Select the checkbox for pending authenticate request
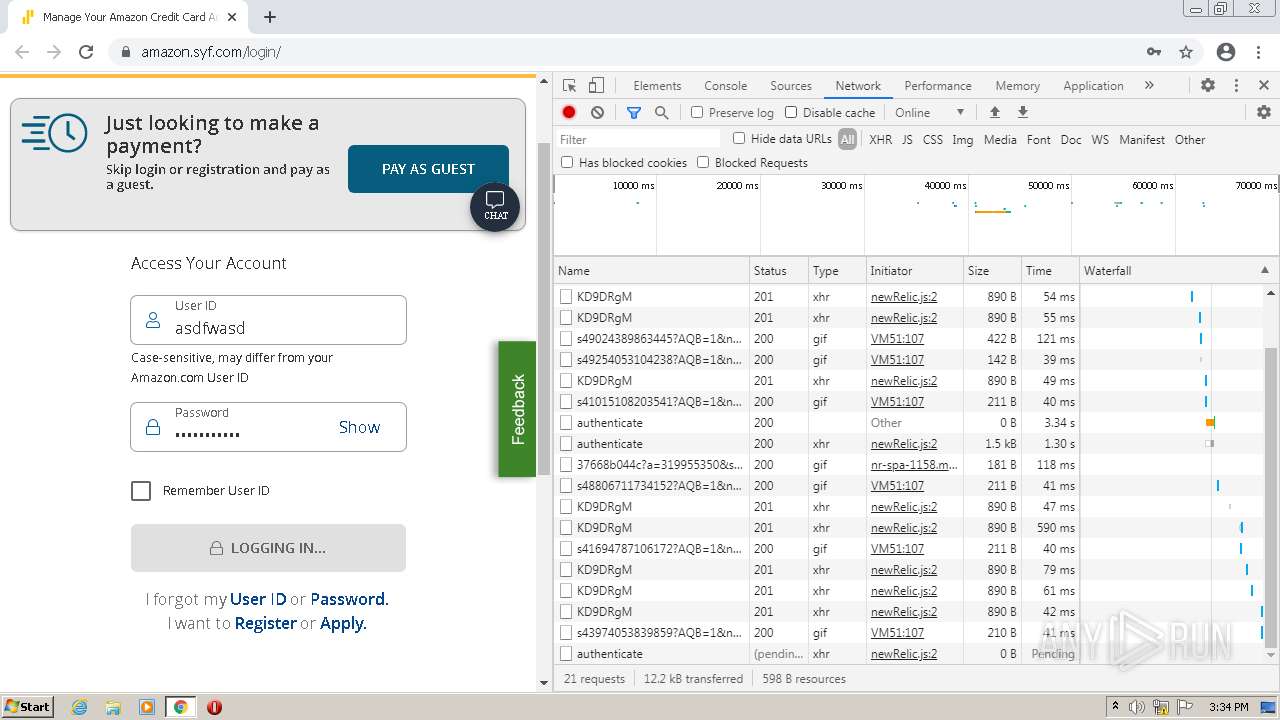Screen dimensions: 1280x720 [x=566, y=654]
